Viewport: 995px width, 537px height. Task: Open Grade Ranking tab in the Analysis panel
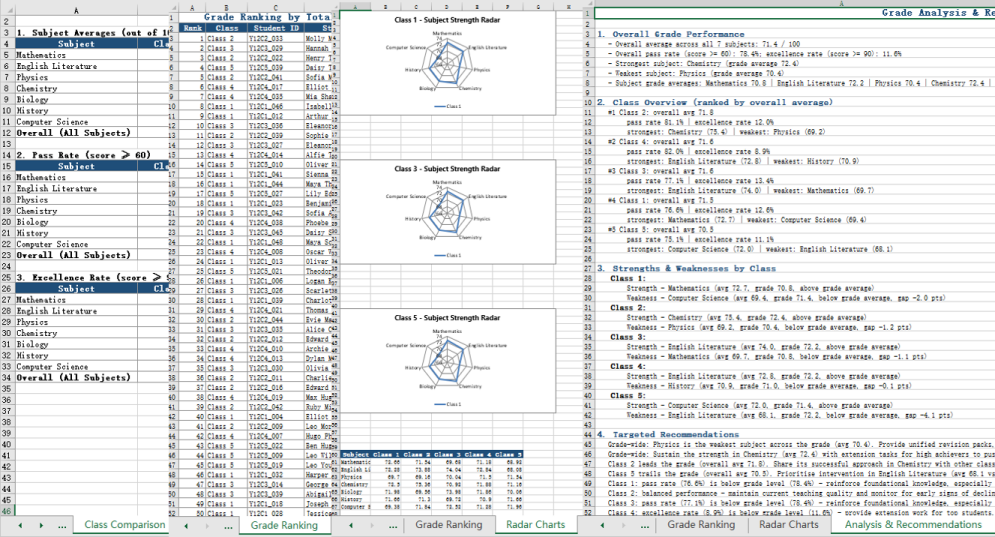(x=701, y=525)
